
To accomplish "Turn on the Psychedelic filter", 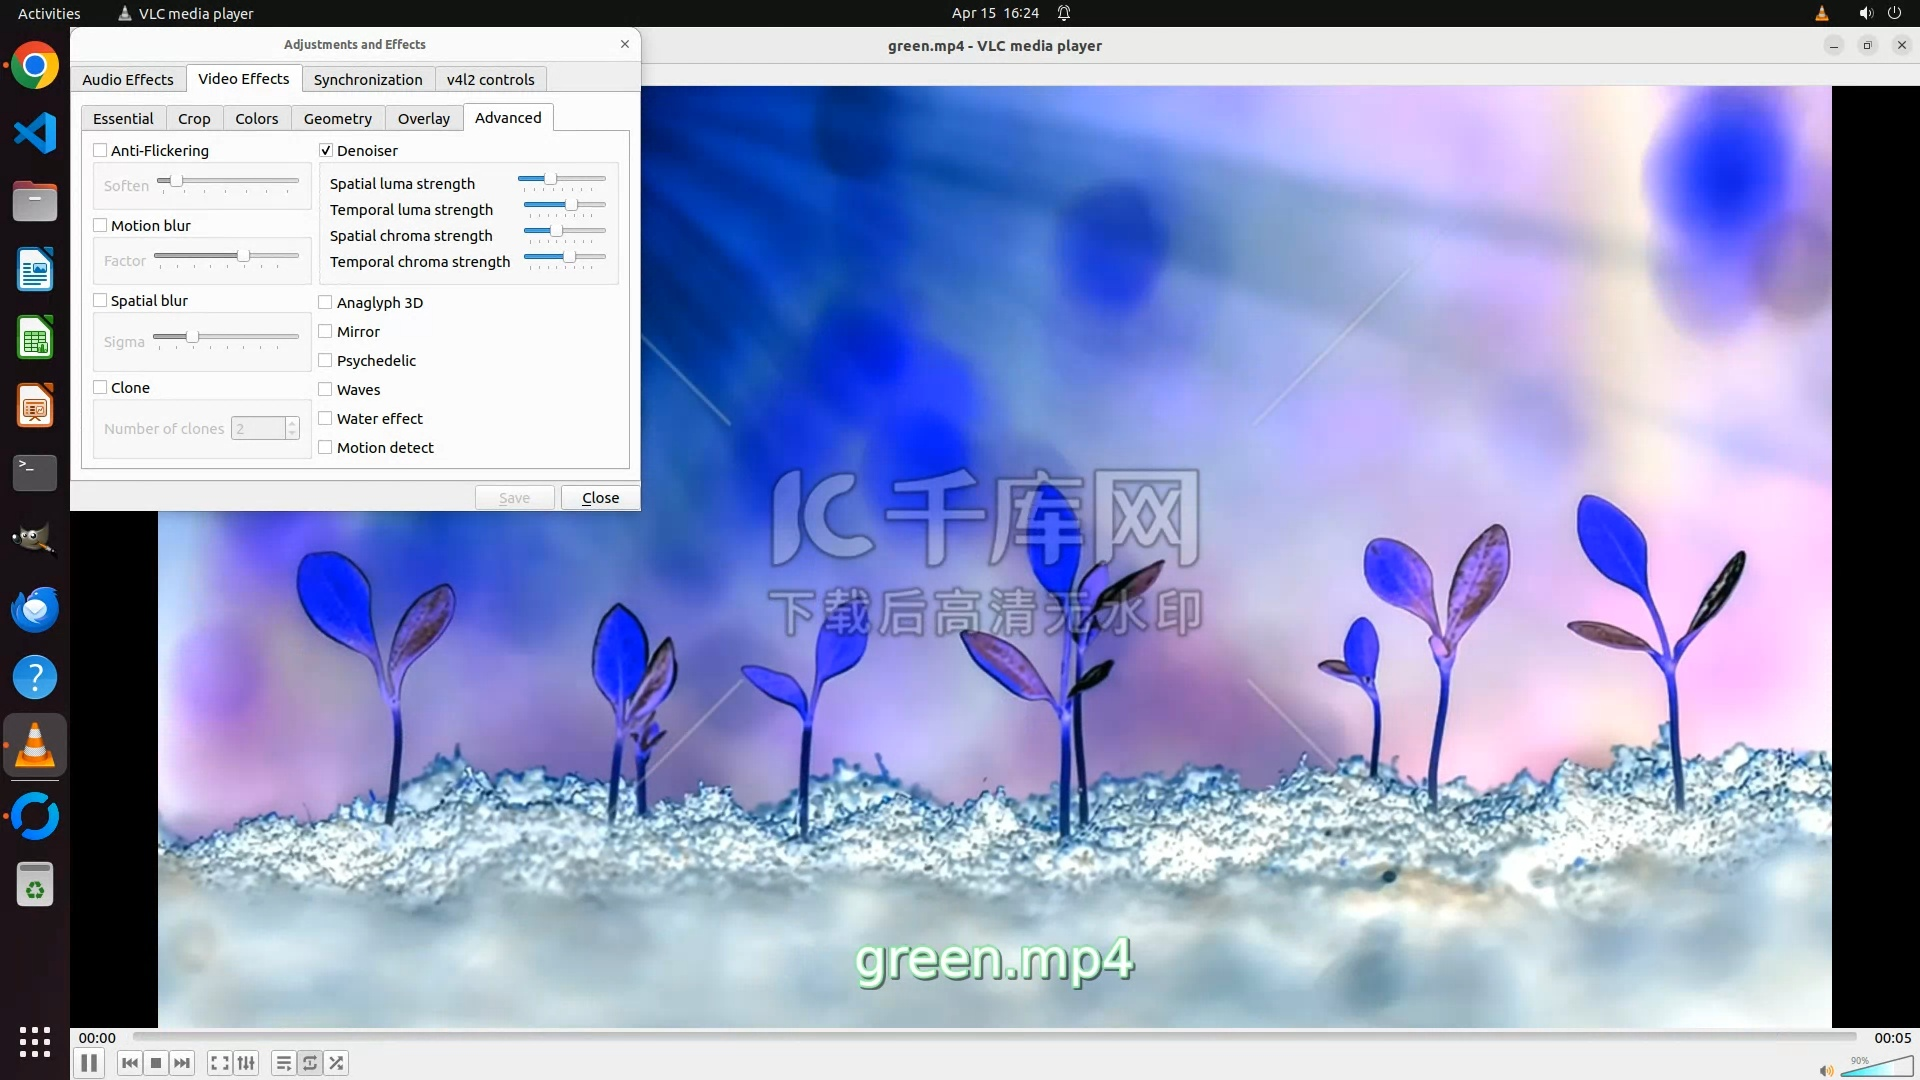I will [x=326, y=361].
